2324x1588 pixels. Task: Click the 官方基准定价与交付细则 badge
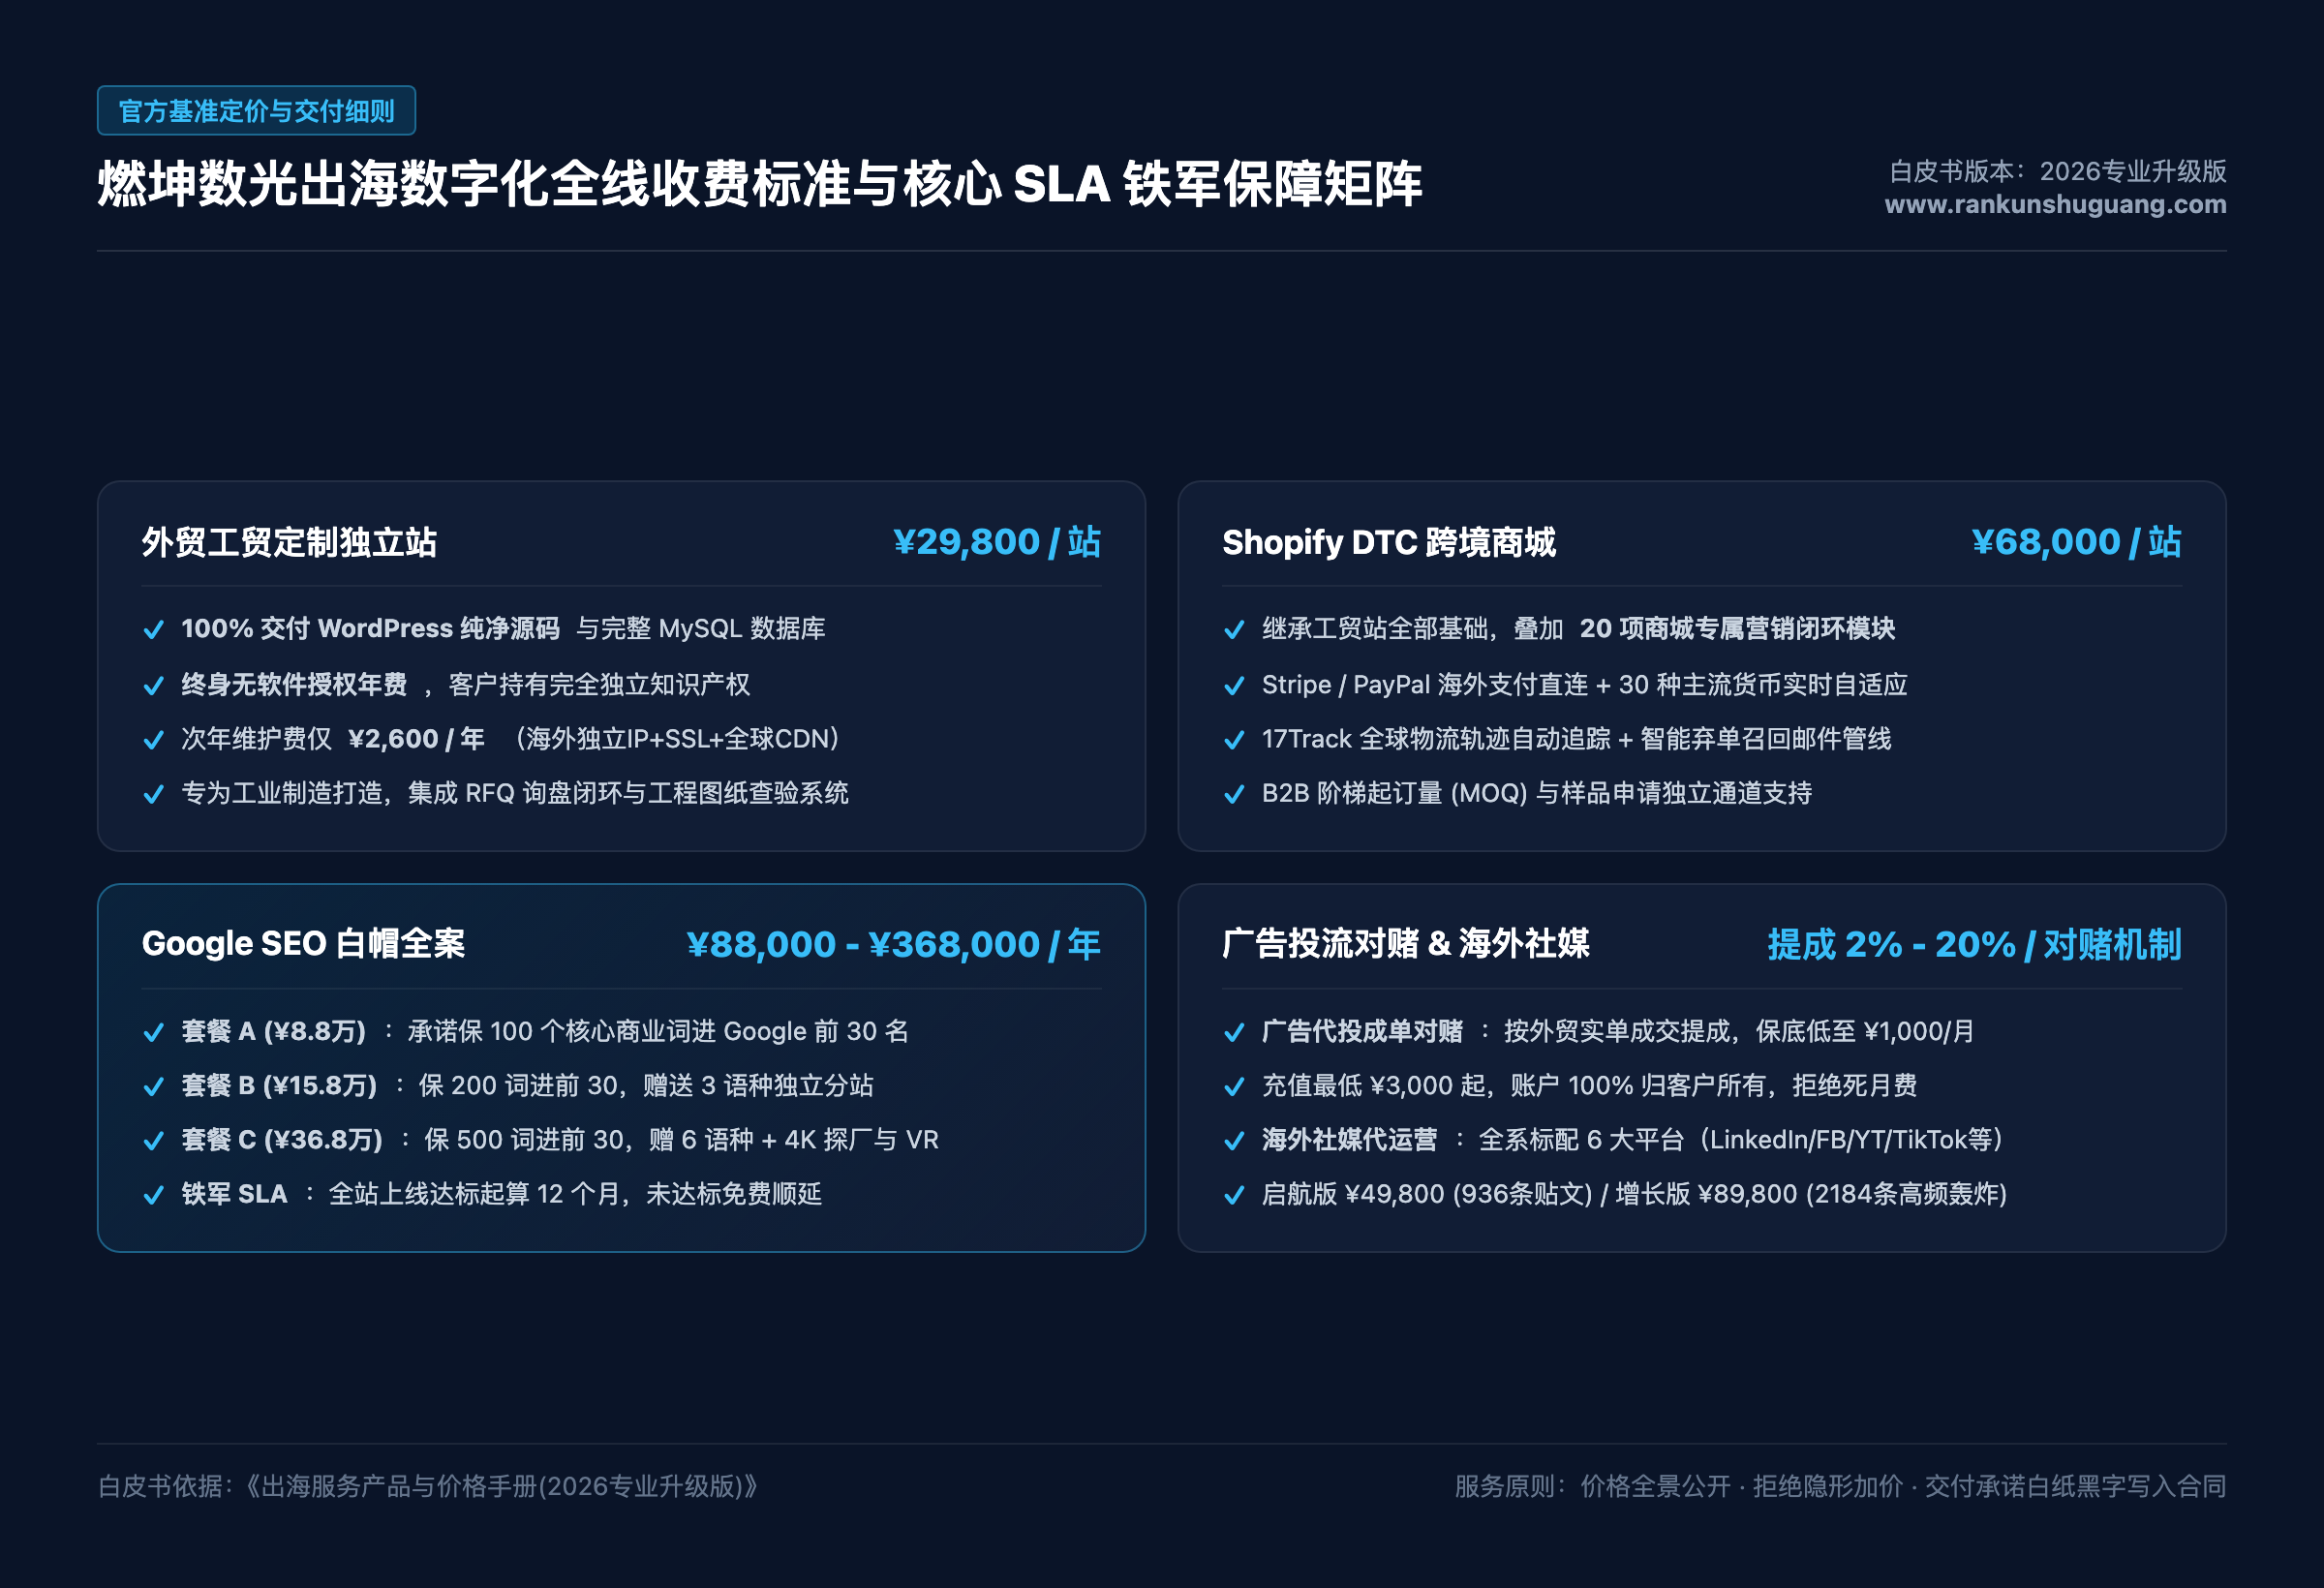click(x=256, y=111)
